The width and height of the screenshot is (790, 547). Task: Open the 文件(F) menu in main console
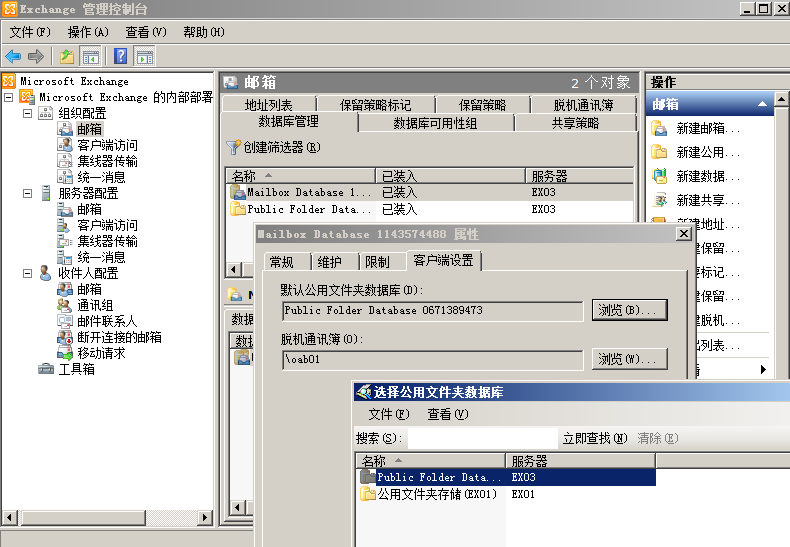(30, 32)
